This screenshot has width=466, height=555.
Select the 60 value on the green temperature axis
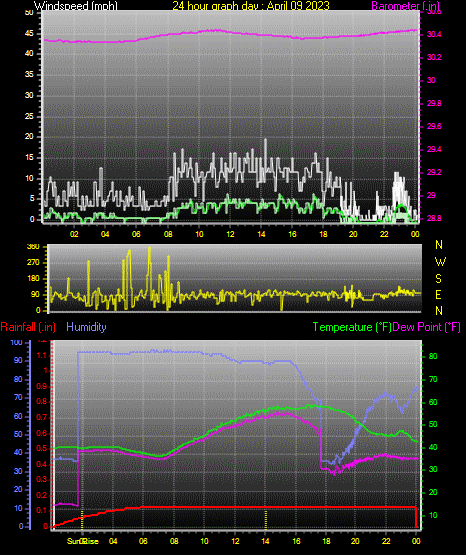[433, 402]
